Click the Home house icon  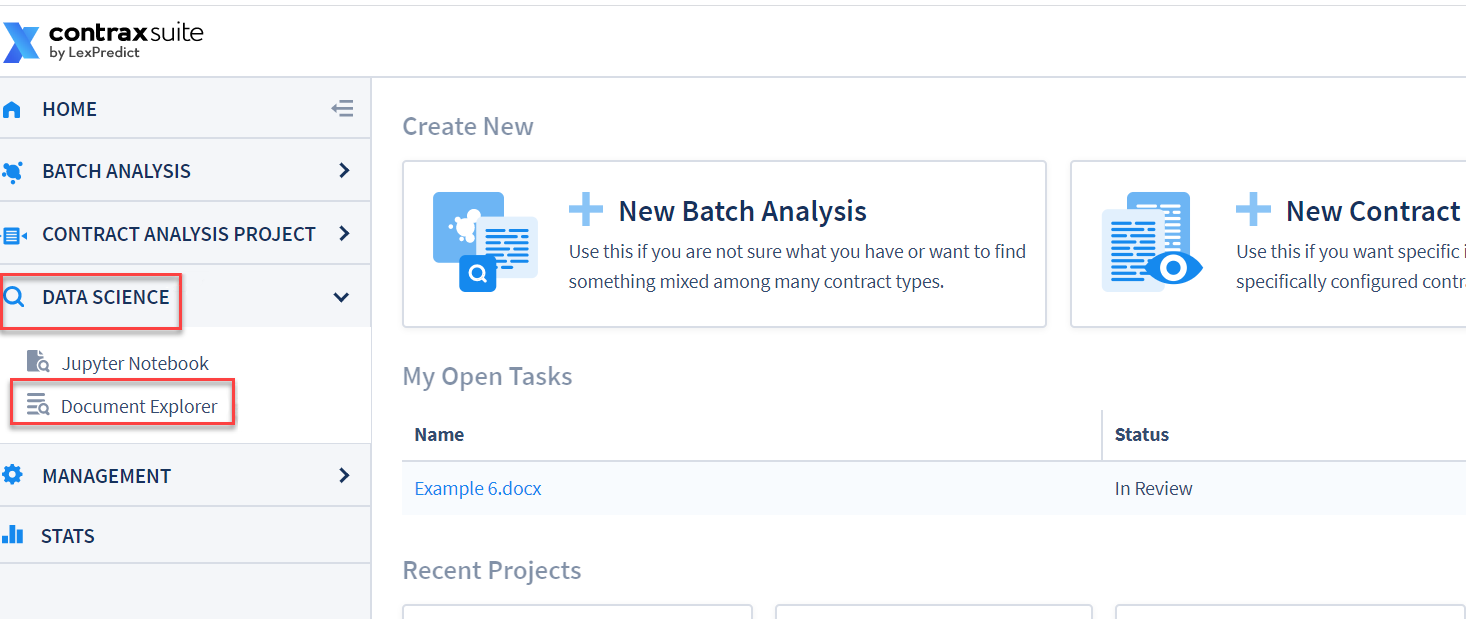(x=12, y=110)
